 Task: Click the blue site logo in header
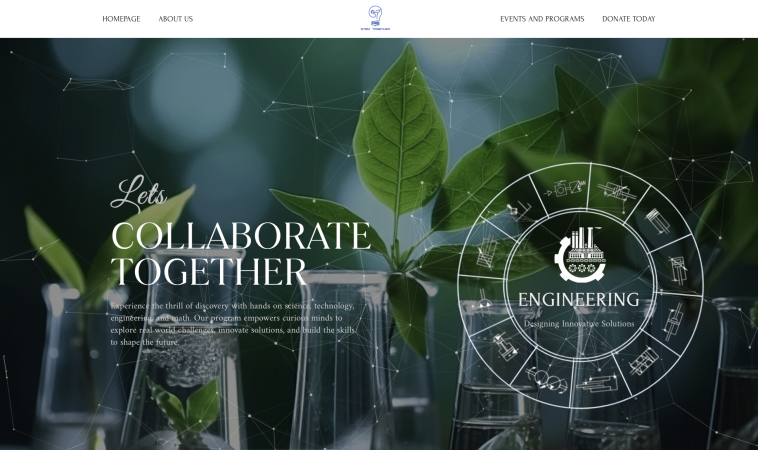[x=375, y=18]
